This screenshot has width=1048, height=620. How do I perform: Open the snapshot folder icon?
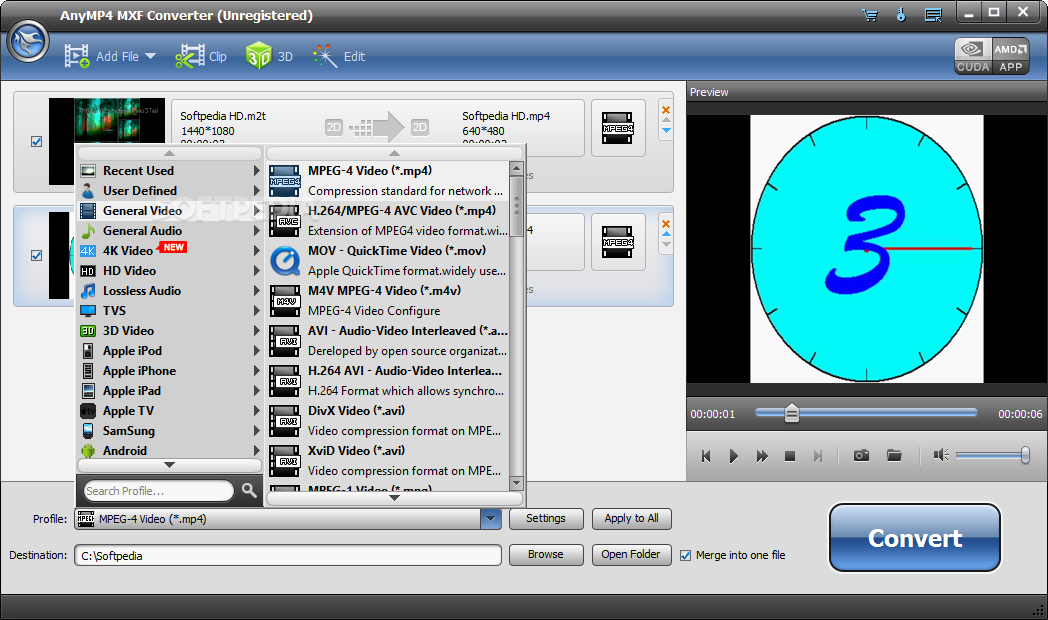(x=894, y=456)
